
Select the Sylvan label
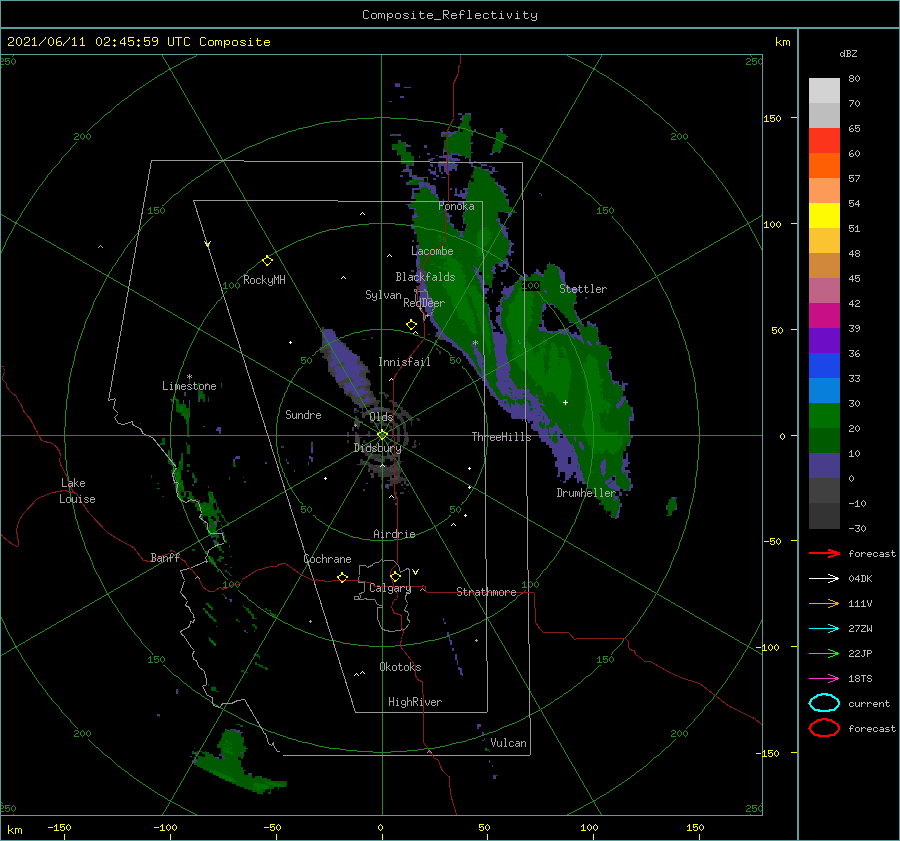pos(383,295)
